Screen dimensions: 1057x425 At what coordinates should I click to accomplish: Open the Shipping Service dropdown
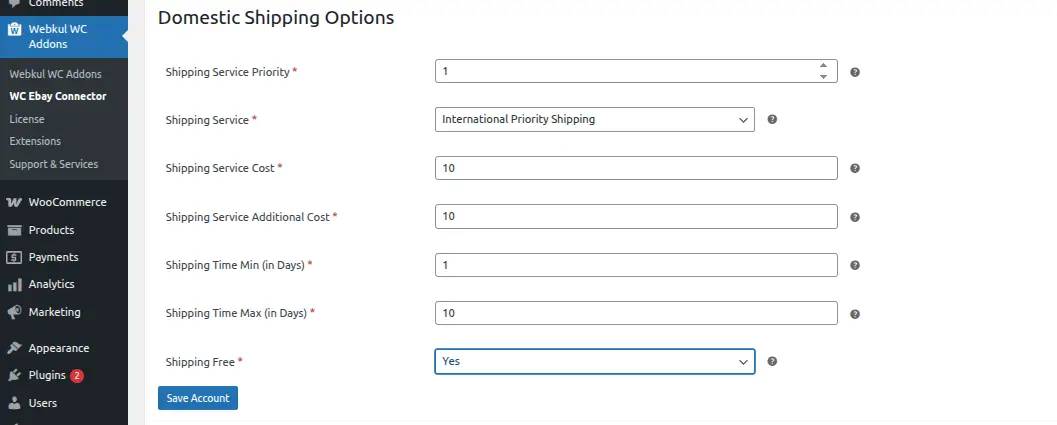click(x=594, y=120)
